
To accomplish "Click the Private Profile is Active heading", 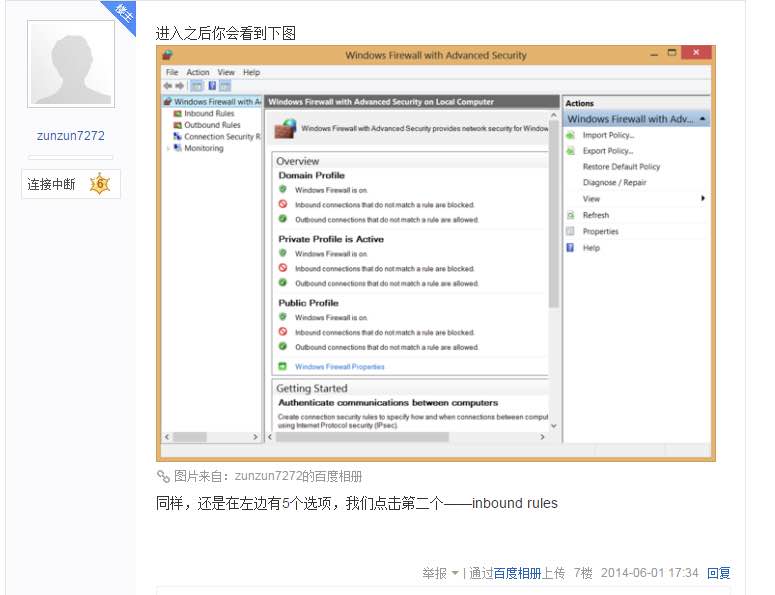I will click(x=331, y=239).
